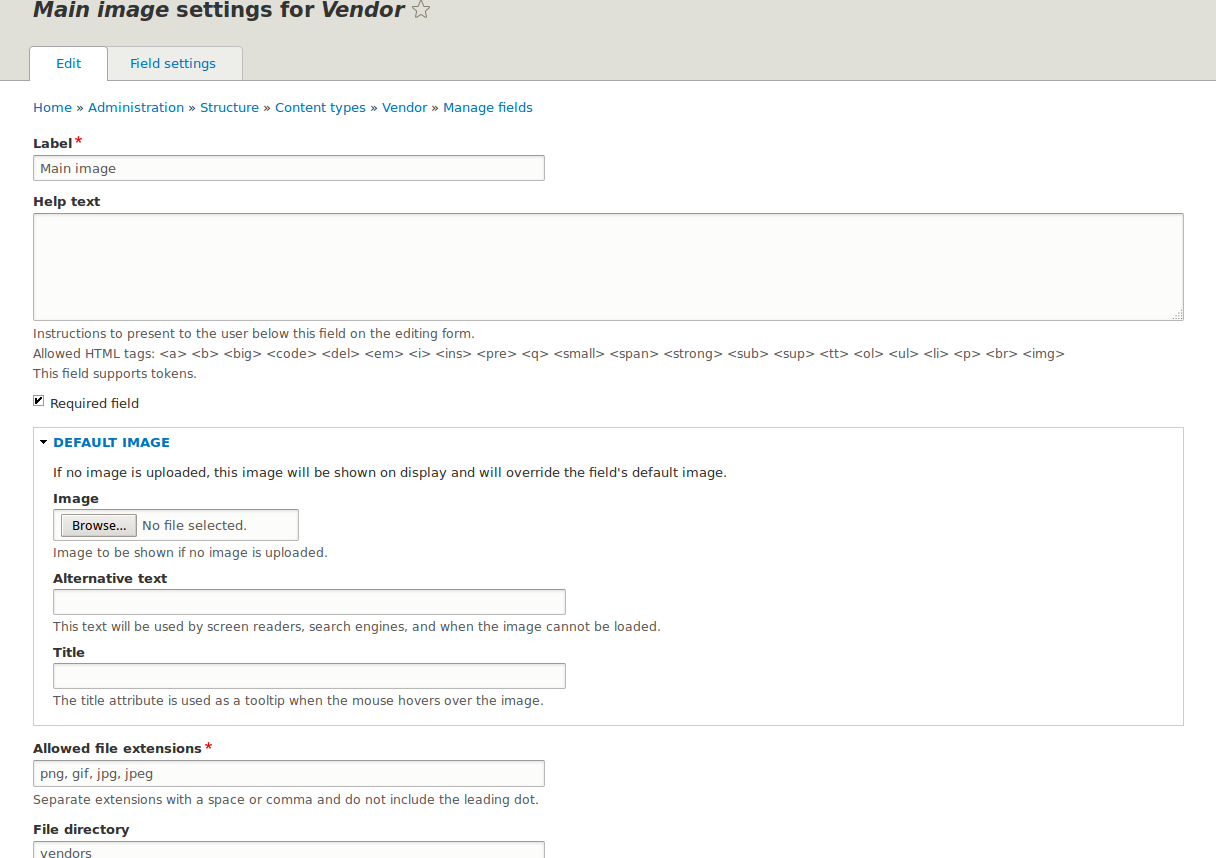Navigate to Administration via breadcrumb
Image resolution: width=1216 pixels, height=858 pixels.
pyautogui.click(x=136, y=107)
